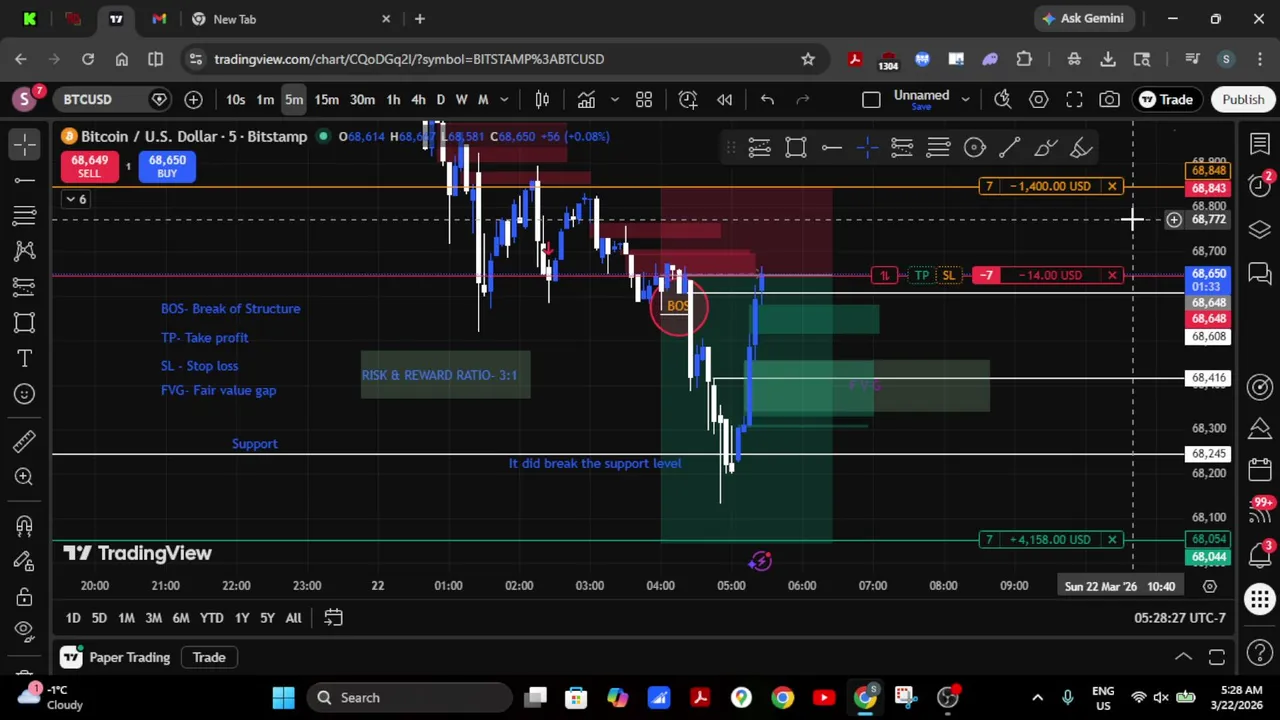
Task: Select the trend line tool in left sidebar
Action: pos(25,180)
